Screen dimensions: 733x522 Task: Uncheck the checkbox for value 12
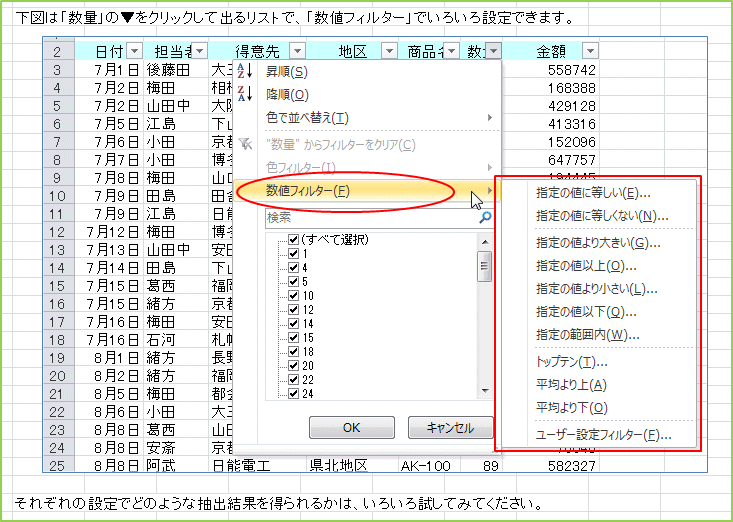(294, 310)
